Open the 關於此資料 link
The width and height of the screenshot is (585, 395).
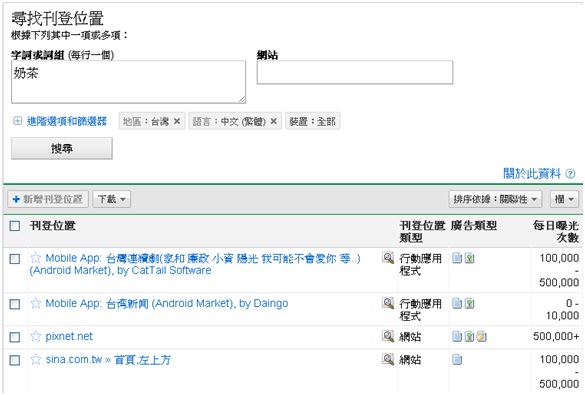pyautogui.click(x=532, y=173)
